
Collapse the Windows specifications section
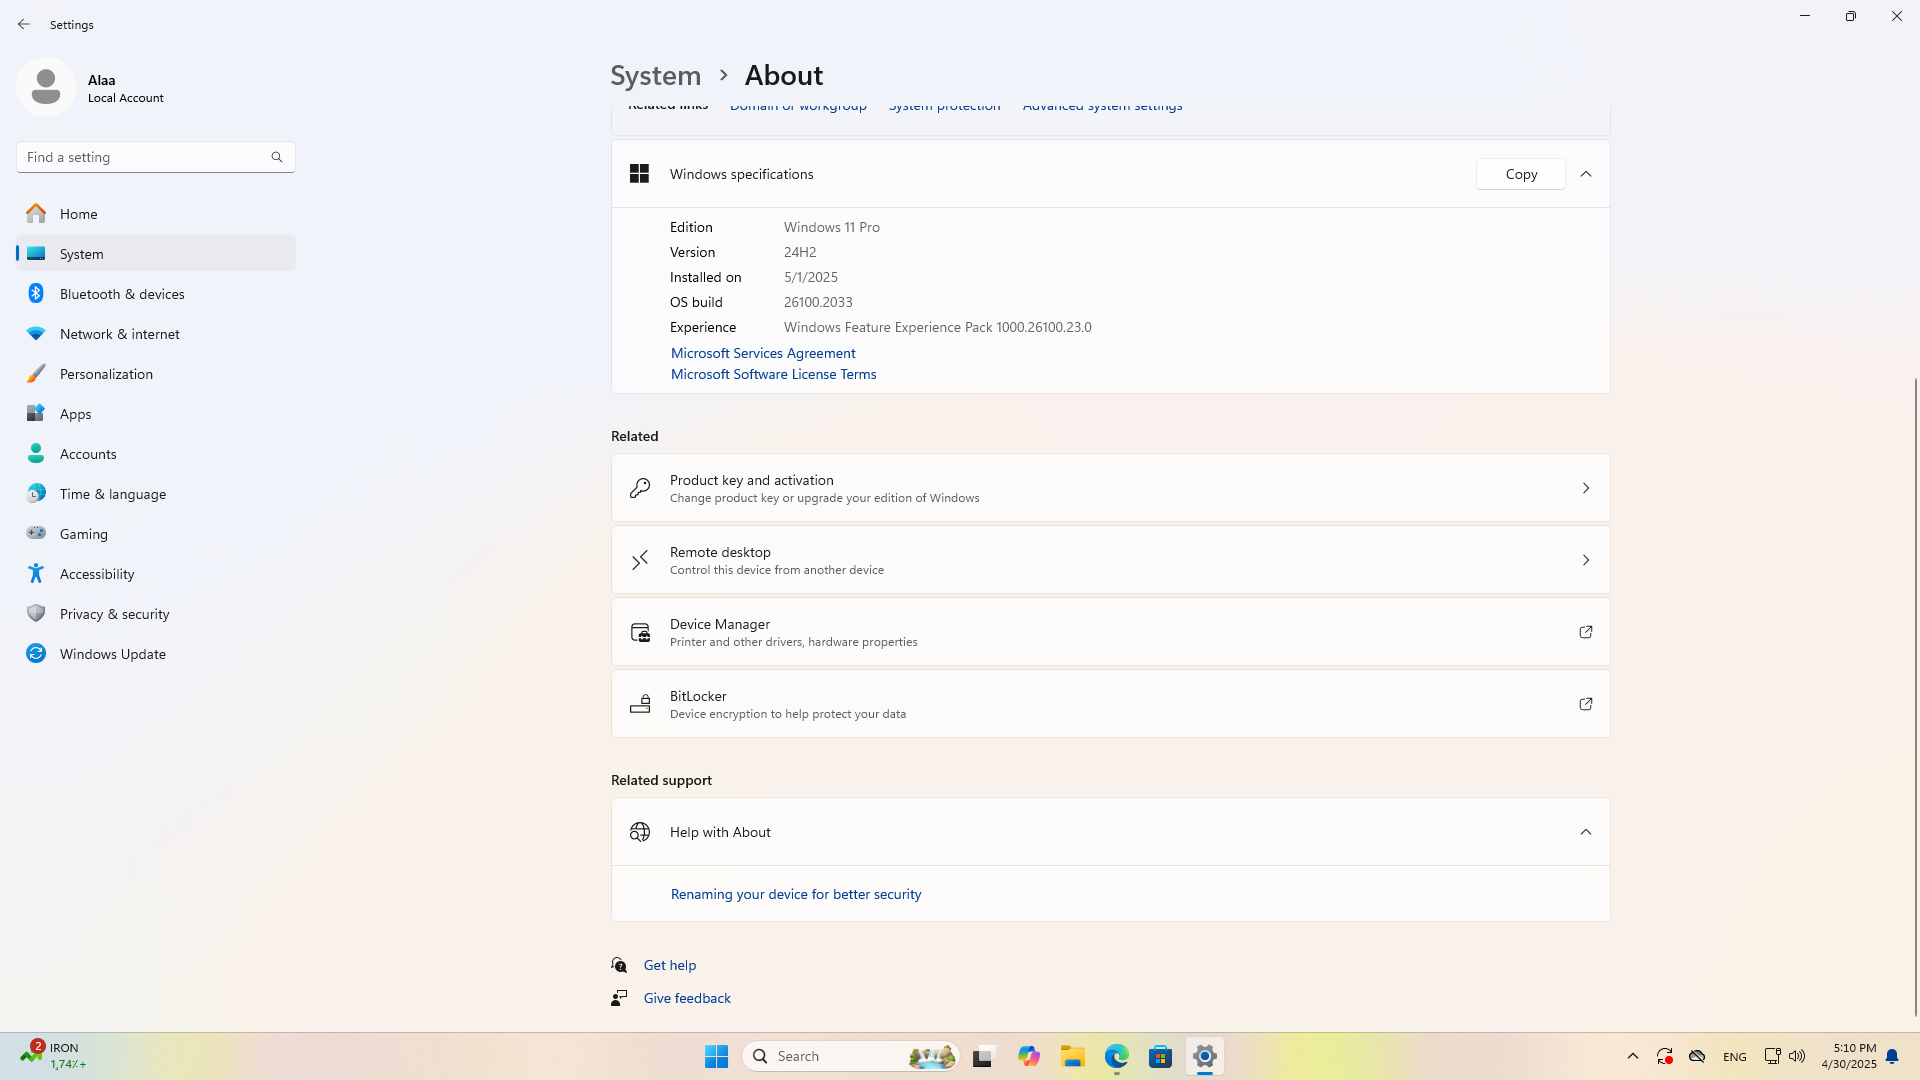point(1586,174)
